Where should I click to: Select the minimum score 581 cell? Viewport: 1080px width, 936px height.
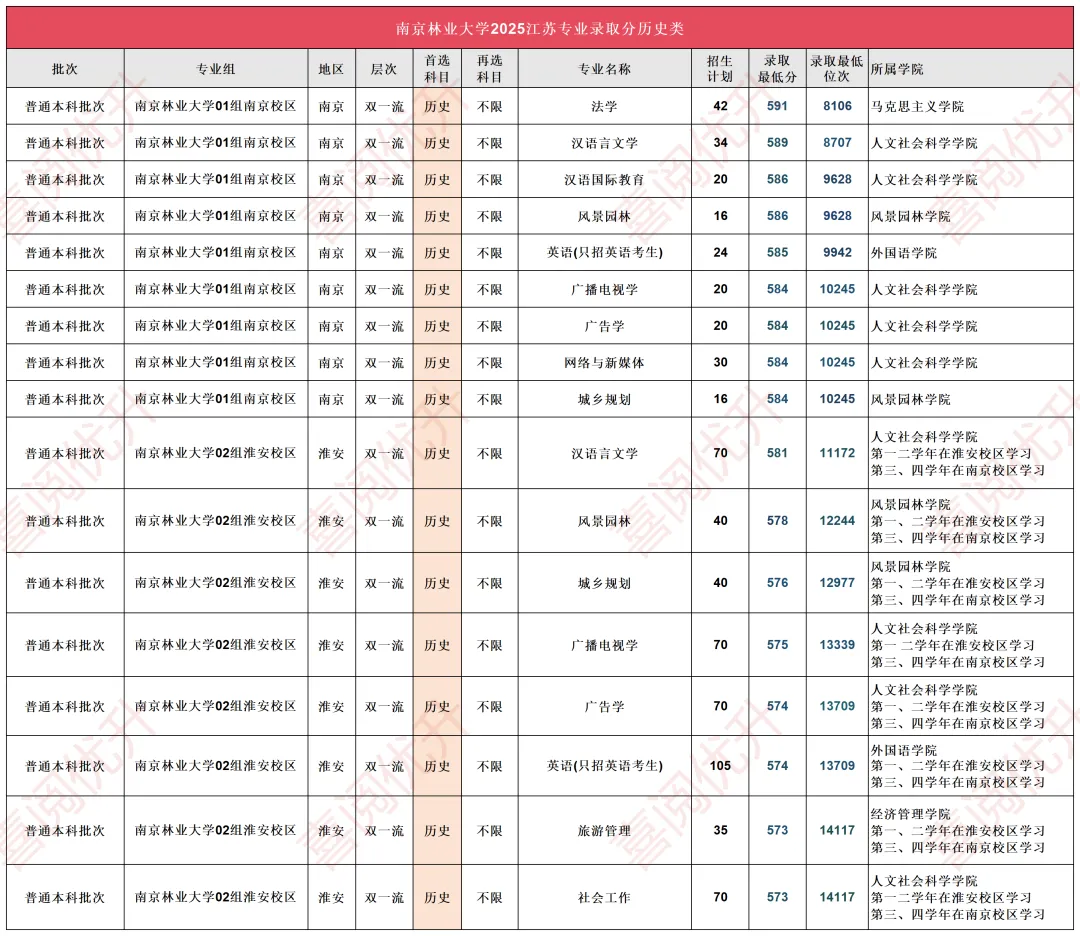point(777,453)
